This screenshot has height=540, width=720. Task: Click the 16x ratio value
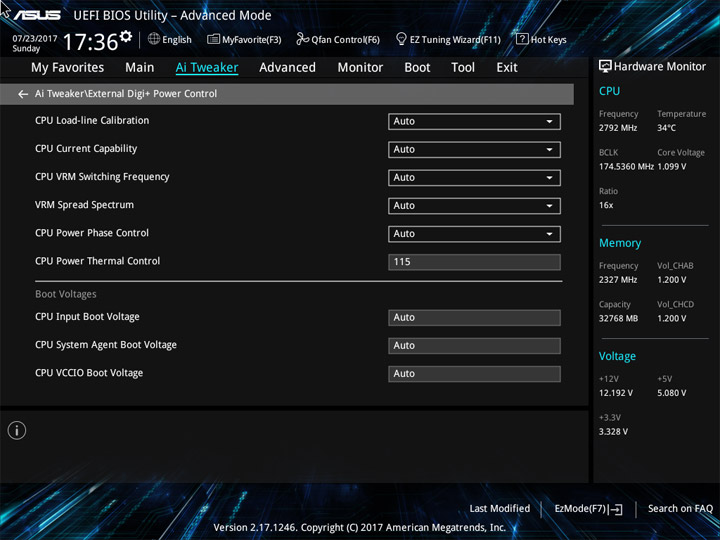coord(606,205)
